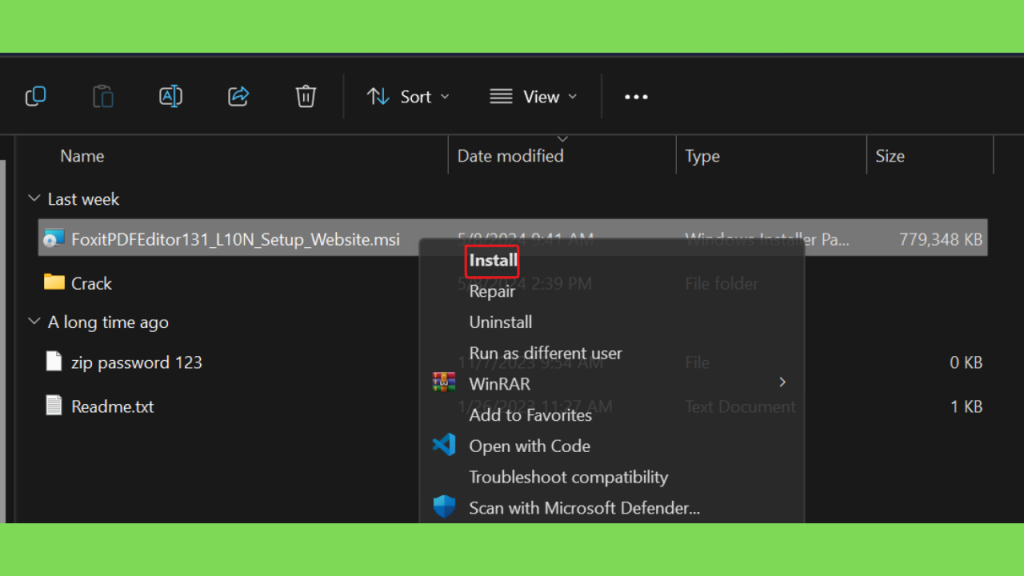This screenshot has width=1024, height=576.
Task: Choose Repair from the context menu
Action: [x=492, y=291]
